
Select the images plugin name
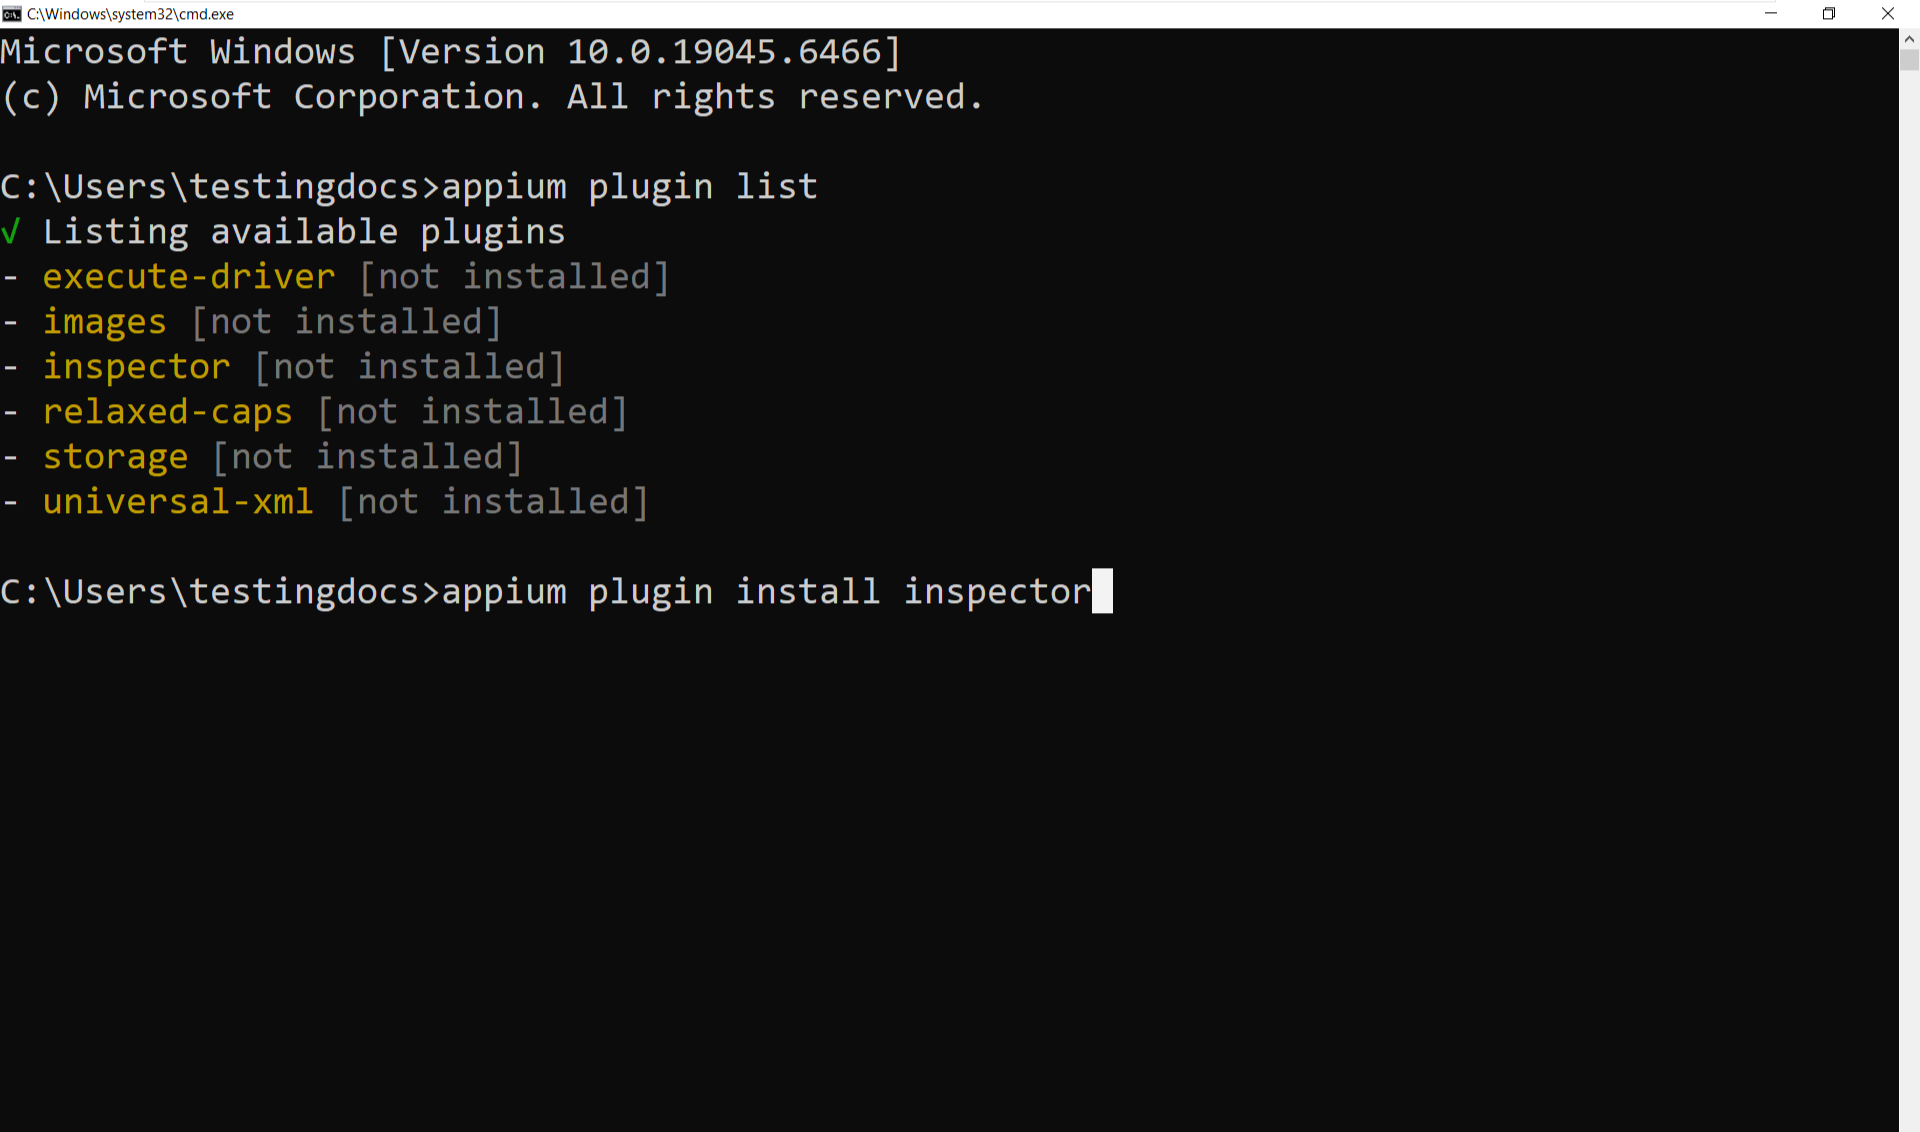[104, 321]
